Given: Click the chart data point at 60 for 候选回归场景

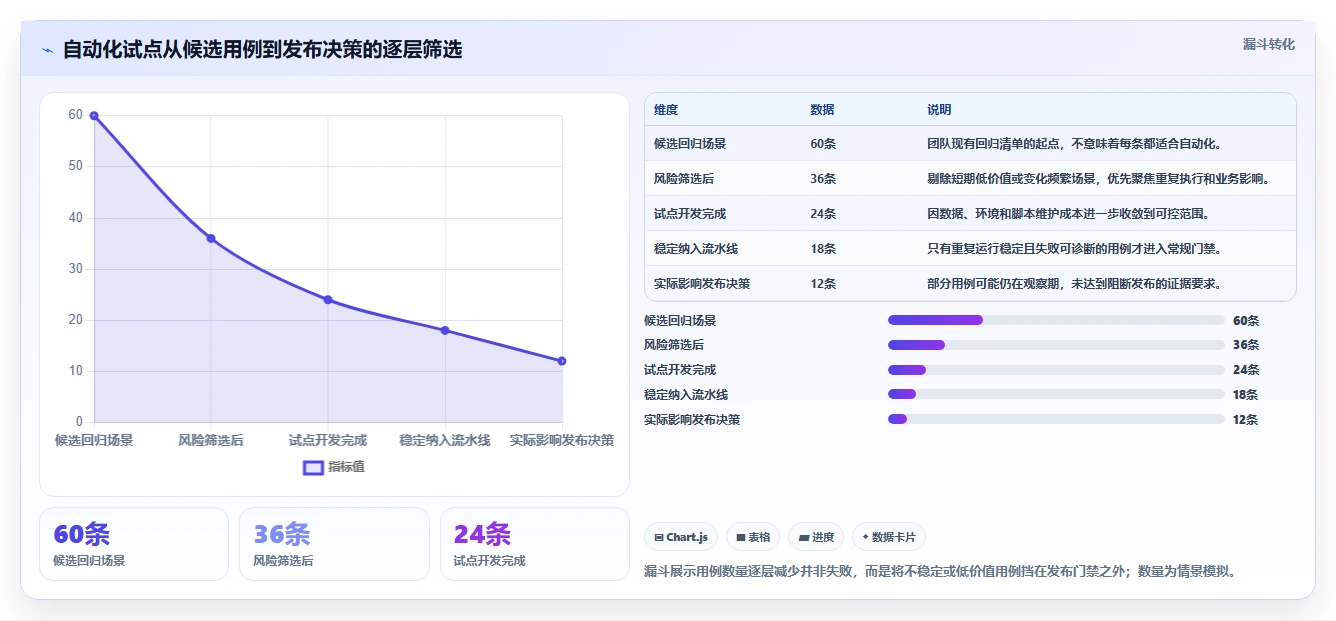Looking at the screenshot, I should click(94, 116).
